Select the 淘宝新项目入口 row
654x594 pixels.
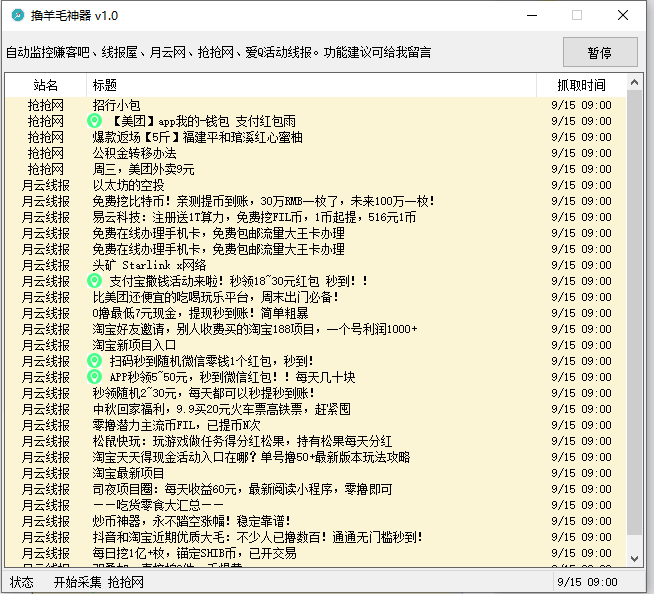134,345
